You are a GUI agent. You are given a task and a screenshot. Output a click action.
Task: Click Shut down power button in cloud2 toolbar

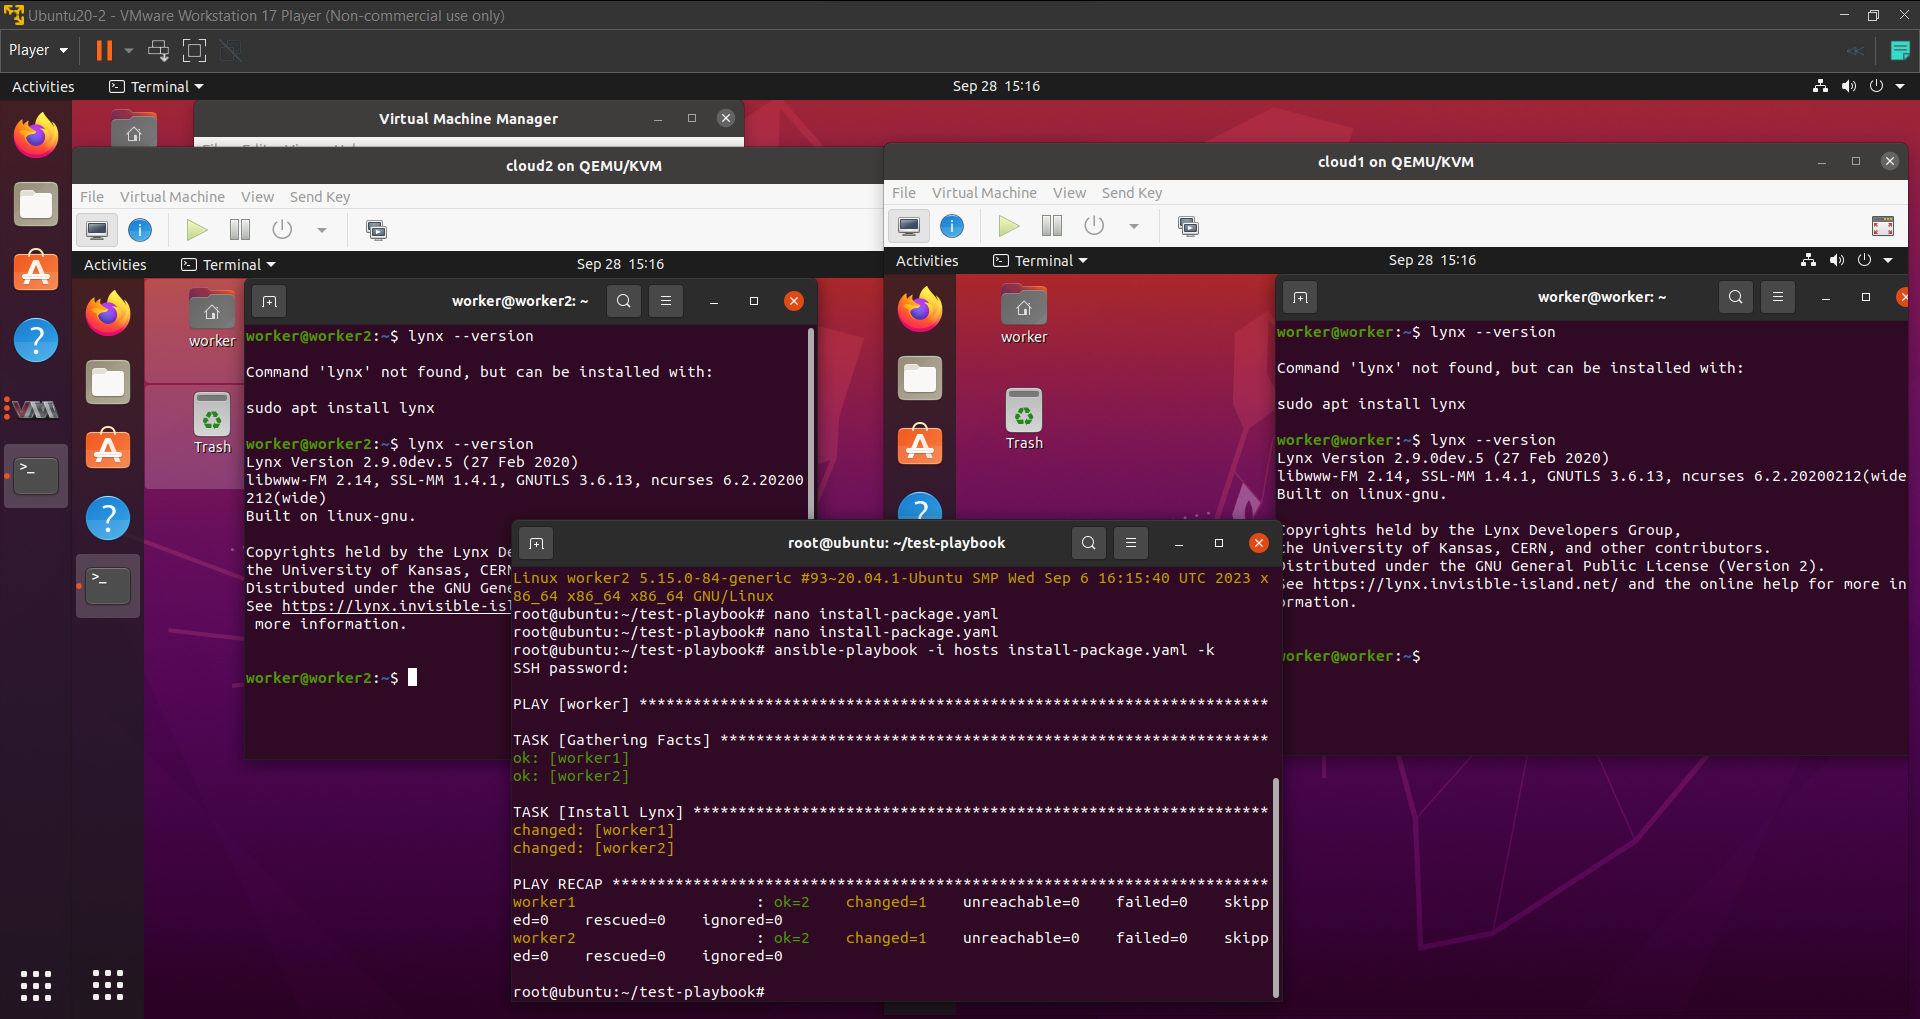click(283, 230)
